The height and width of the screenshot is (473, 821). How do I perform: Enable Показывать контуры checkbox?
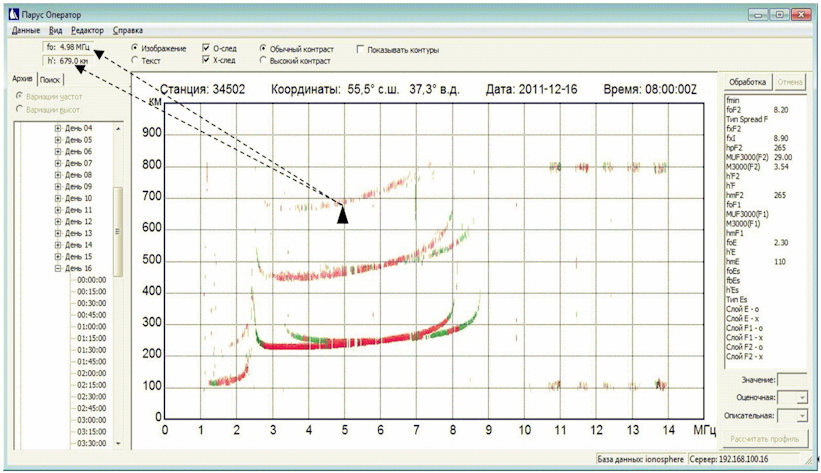click(x=360, y=49)
